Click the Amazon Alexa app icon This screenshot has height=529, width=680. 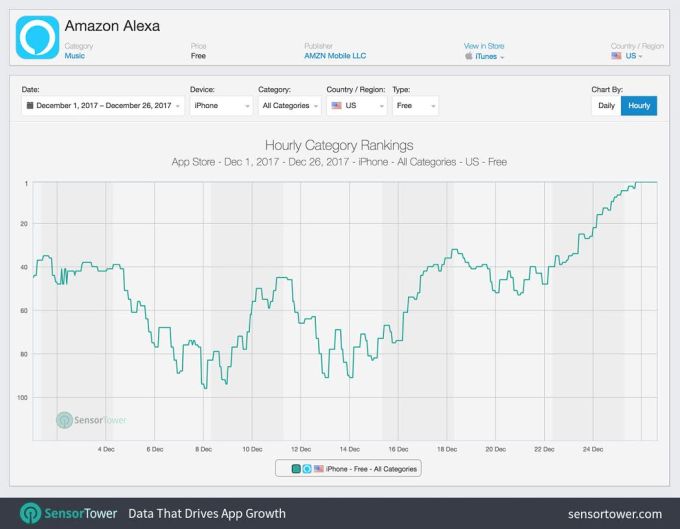click(x=37, y=36)
